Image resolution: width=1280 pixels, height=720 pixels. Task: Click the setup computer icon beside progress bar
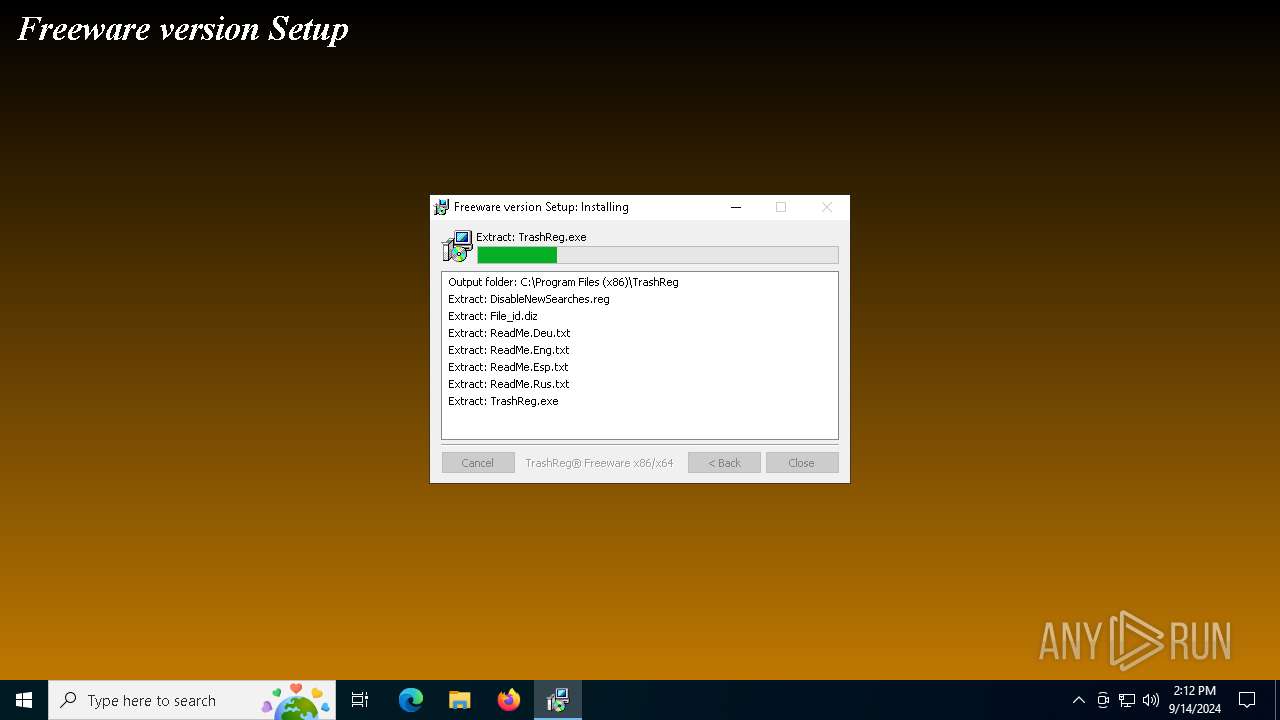coord(458,247)
